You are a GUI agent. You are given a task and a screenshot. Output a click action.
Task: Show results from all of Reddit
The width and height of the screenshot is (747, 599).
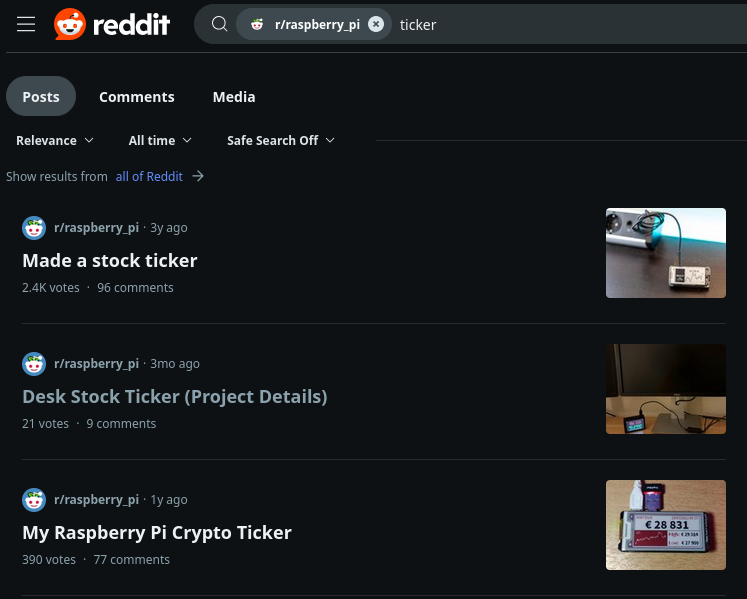pyautogui.click(x=149, y=177)
